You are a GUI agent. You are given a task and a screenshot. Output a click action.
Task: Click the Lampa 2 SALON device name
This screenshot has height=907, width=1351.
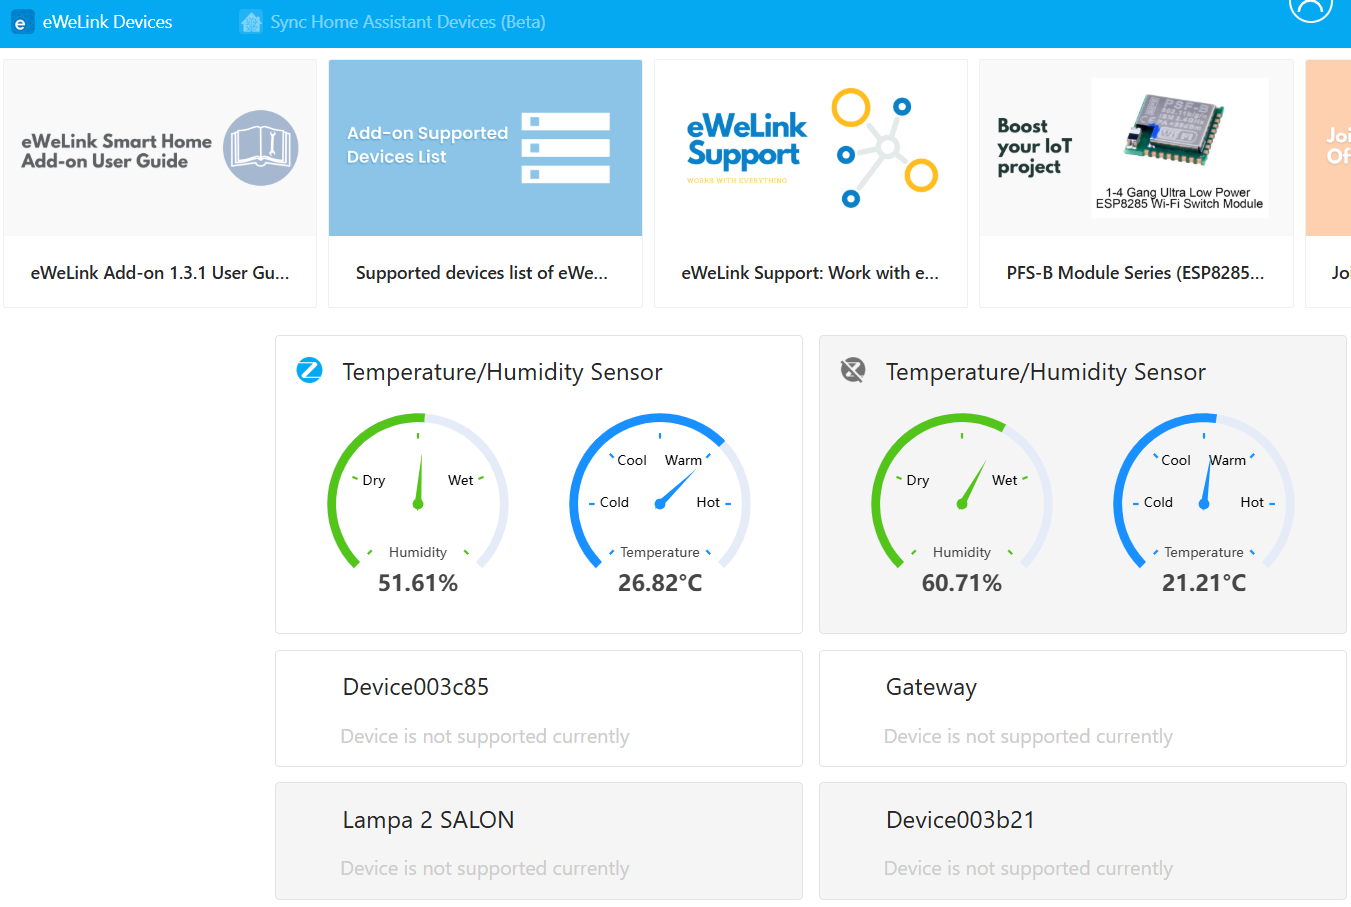[428, 820]
